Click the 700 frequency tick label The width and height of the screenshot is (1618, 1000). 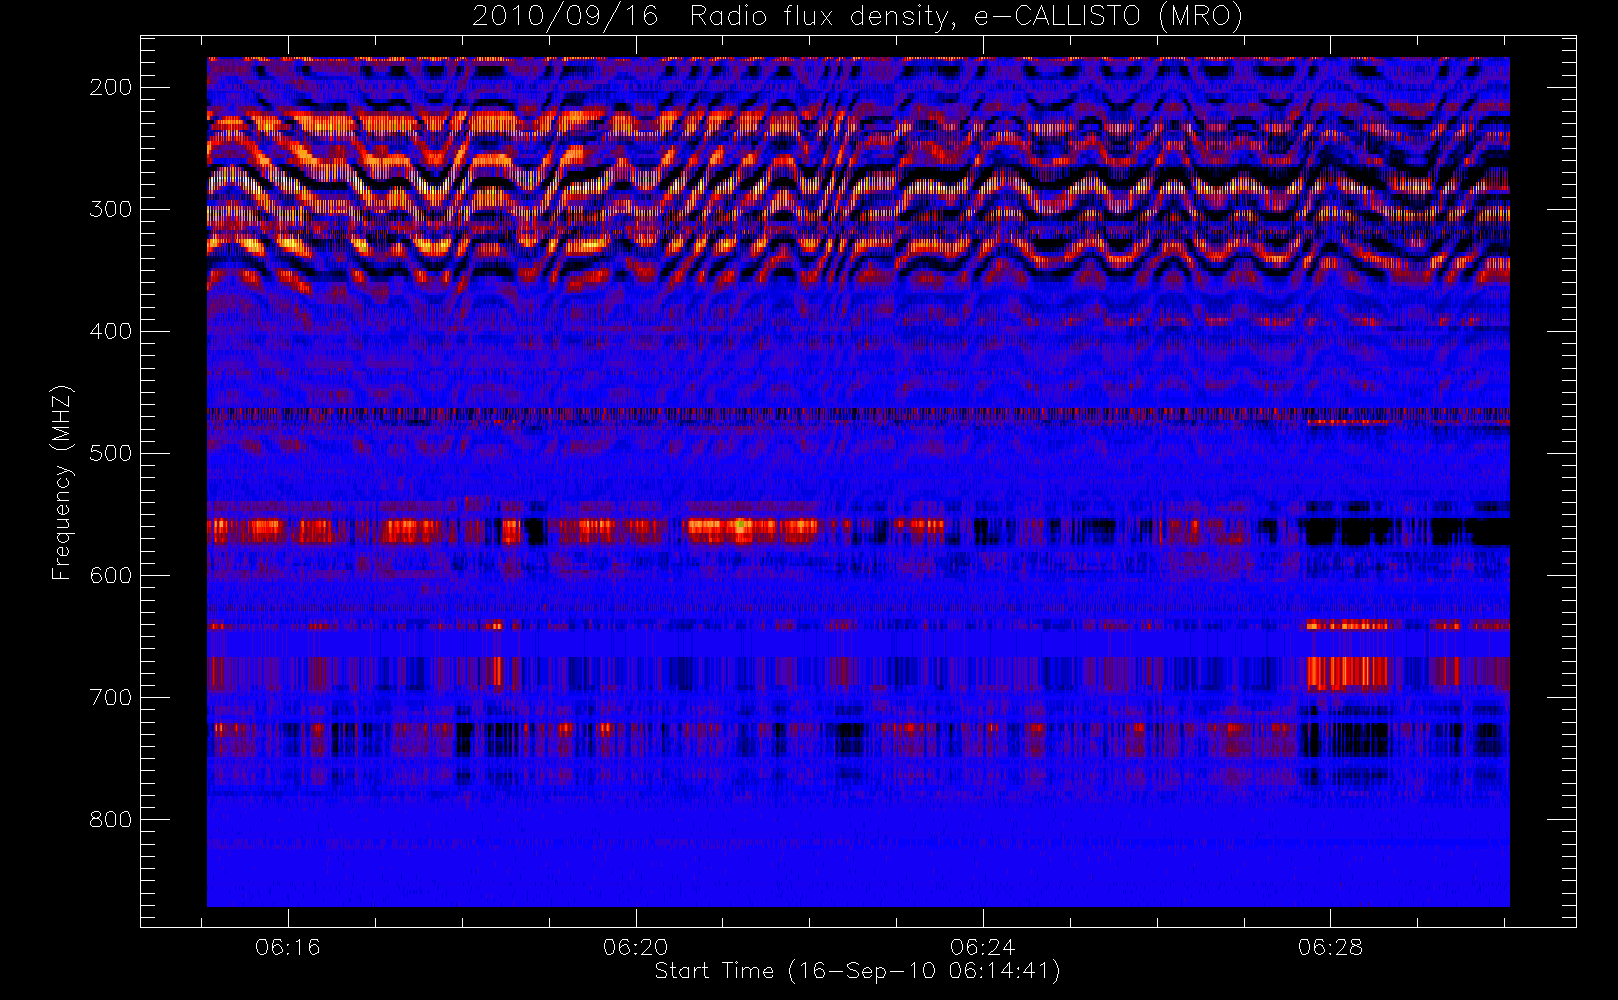(x=111, y=698)
